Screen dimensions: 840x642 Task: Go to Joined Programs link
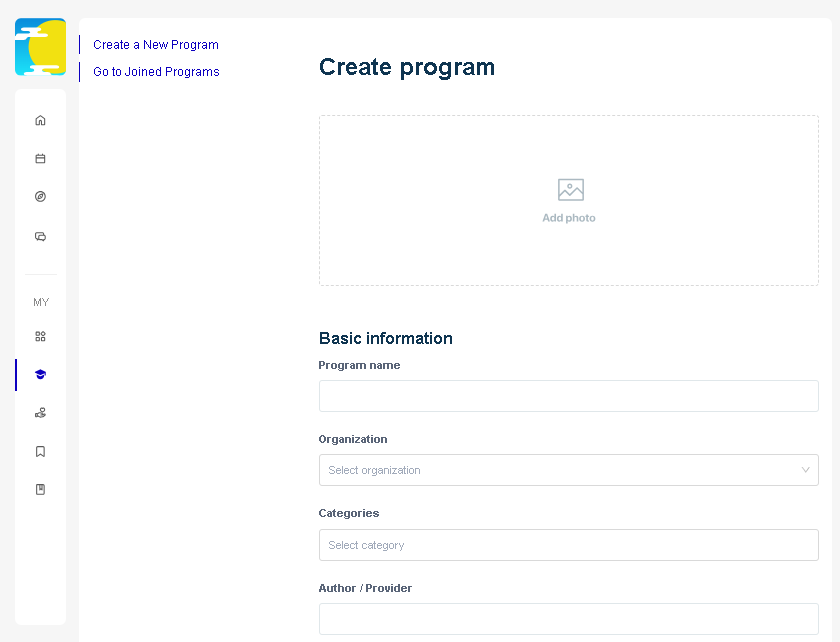tap(156, 72)
